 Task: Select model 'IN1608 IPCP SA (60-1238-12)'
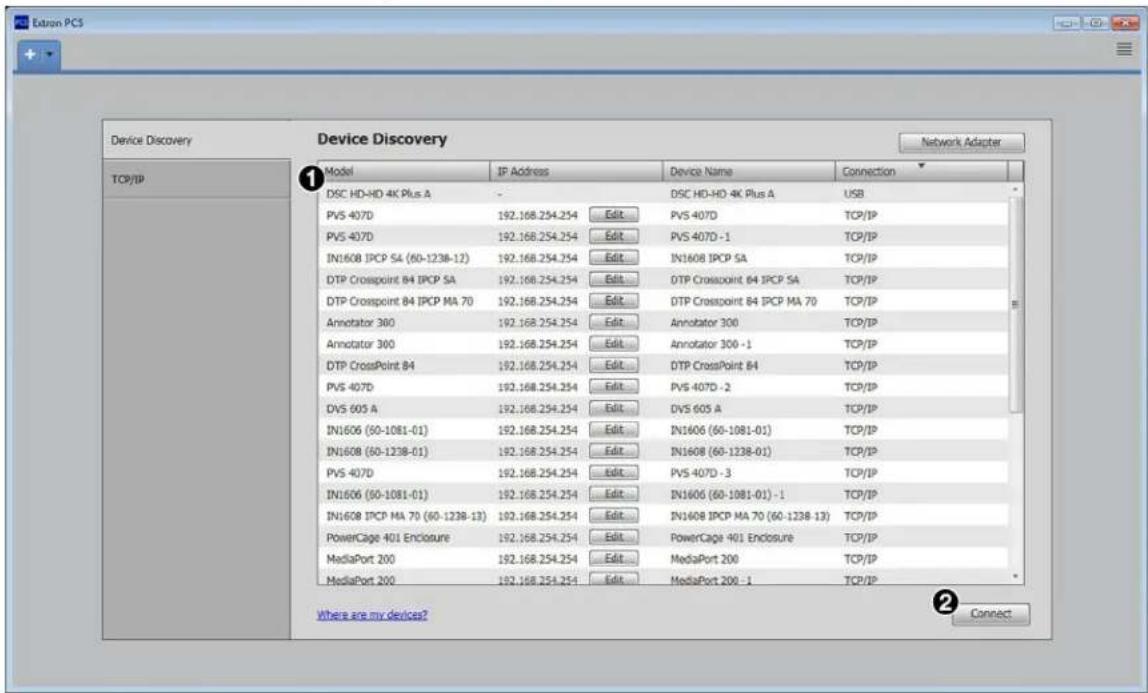[x=398, y=258]
